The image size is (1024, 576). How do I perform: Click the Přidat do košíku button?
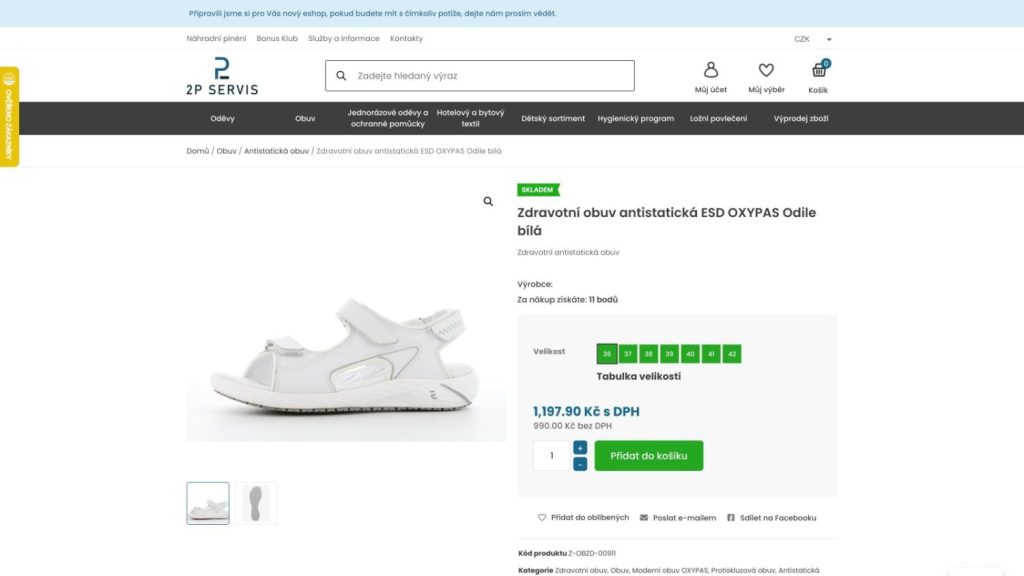tap(648, 455)
